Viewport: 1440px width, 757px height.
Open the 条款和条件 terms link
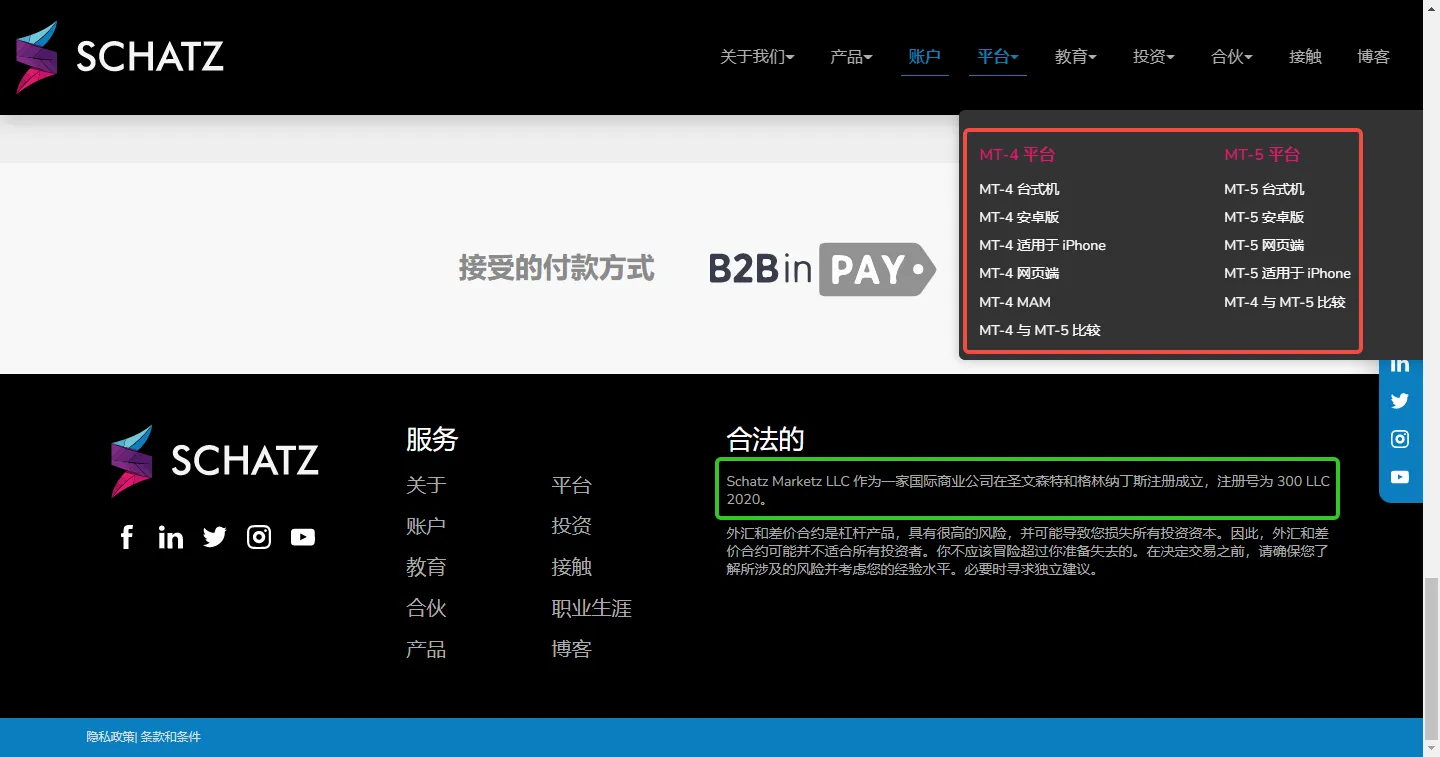click(171, 737)
